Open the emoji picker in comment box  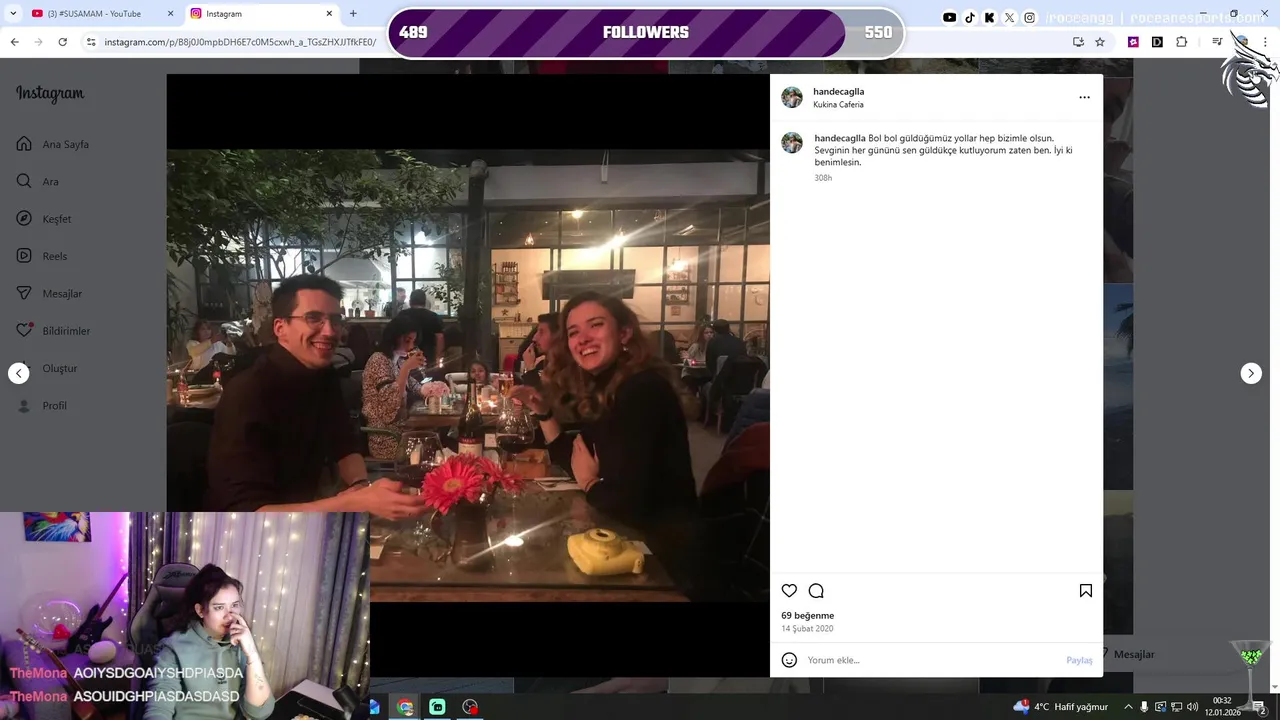pyautogui.click(x=789, y=660)
